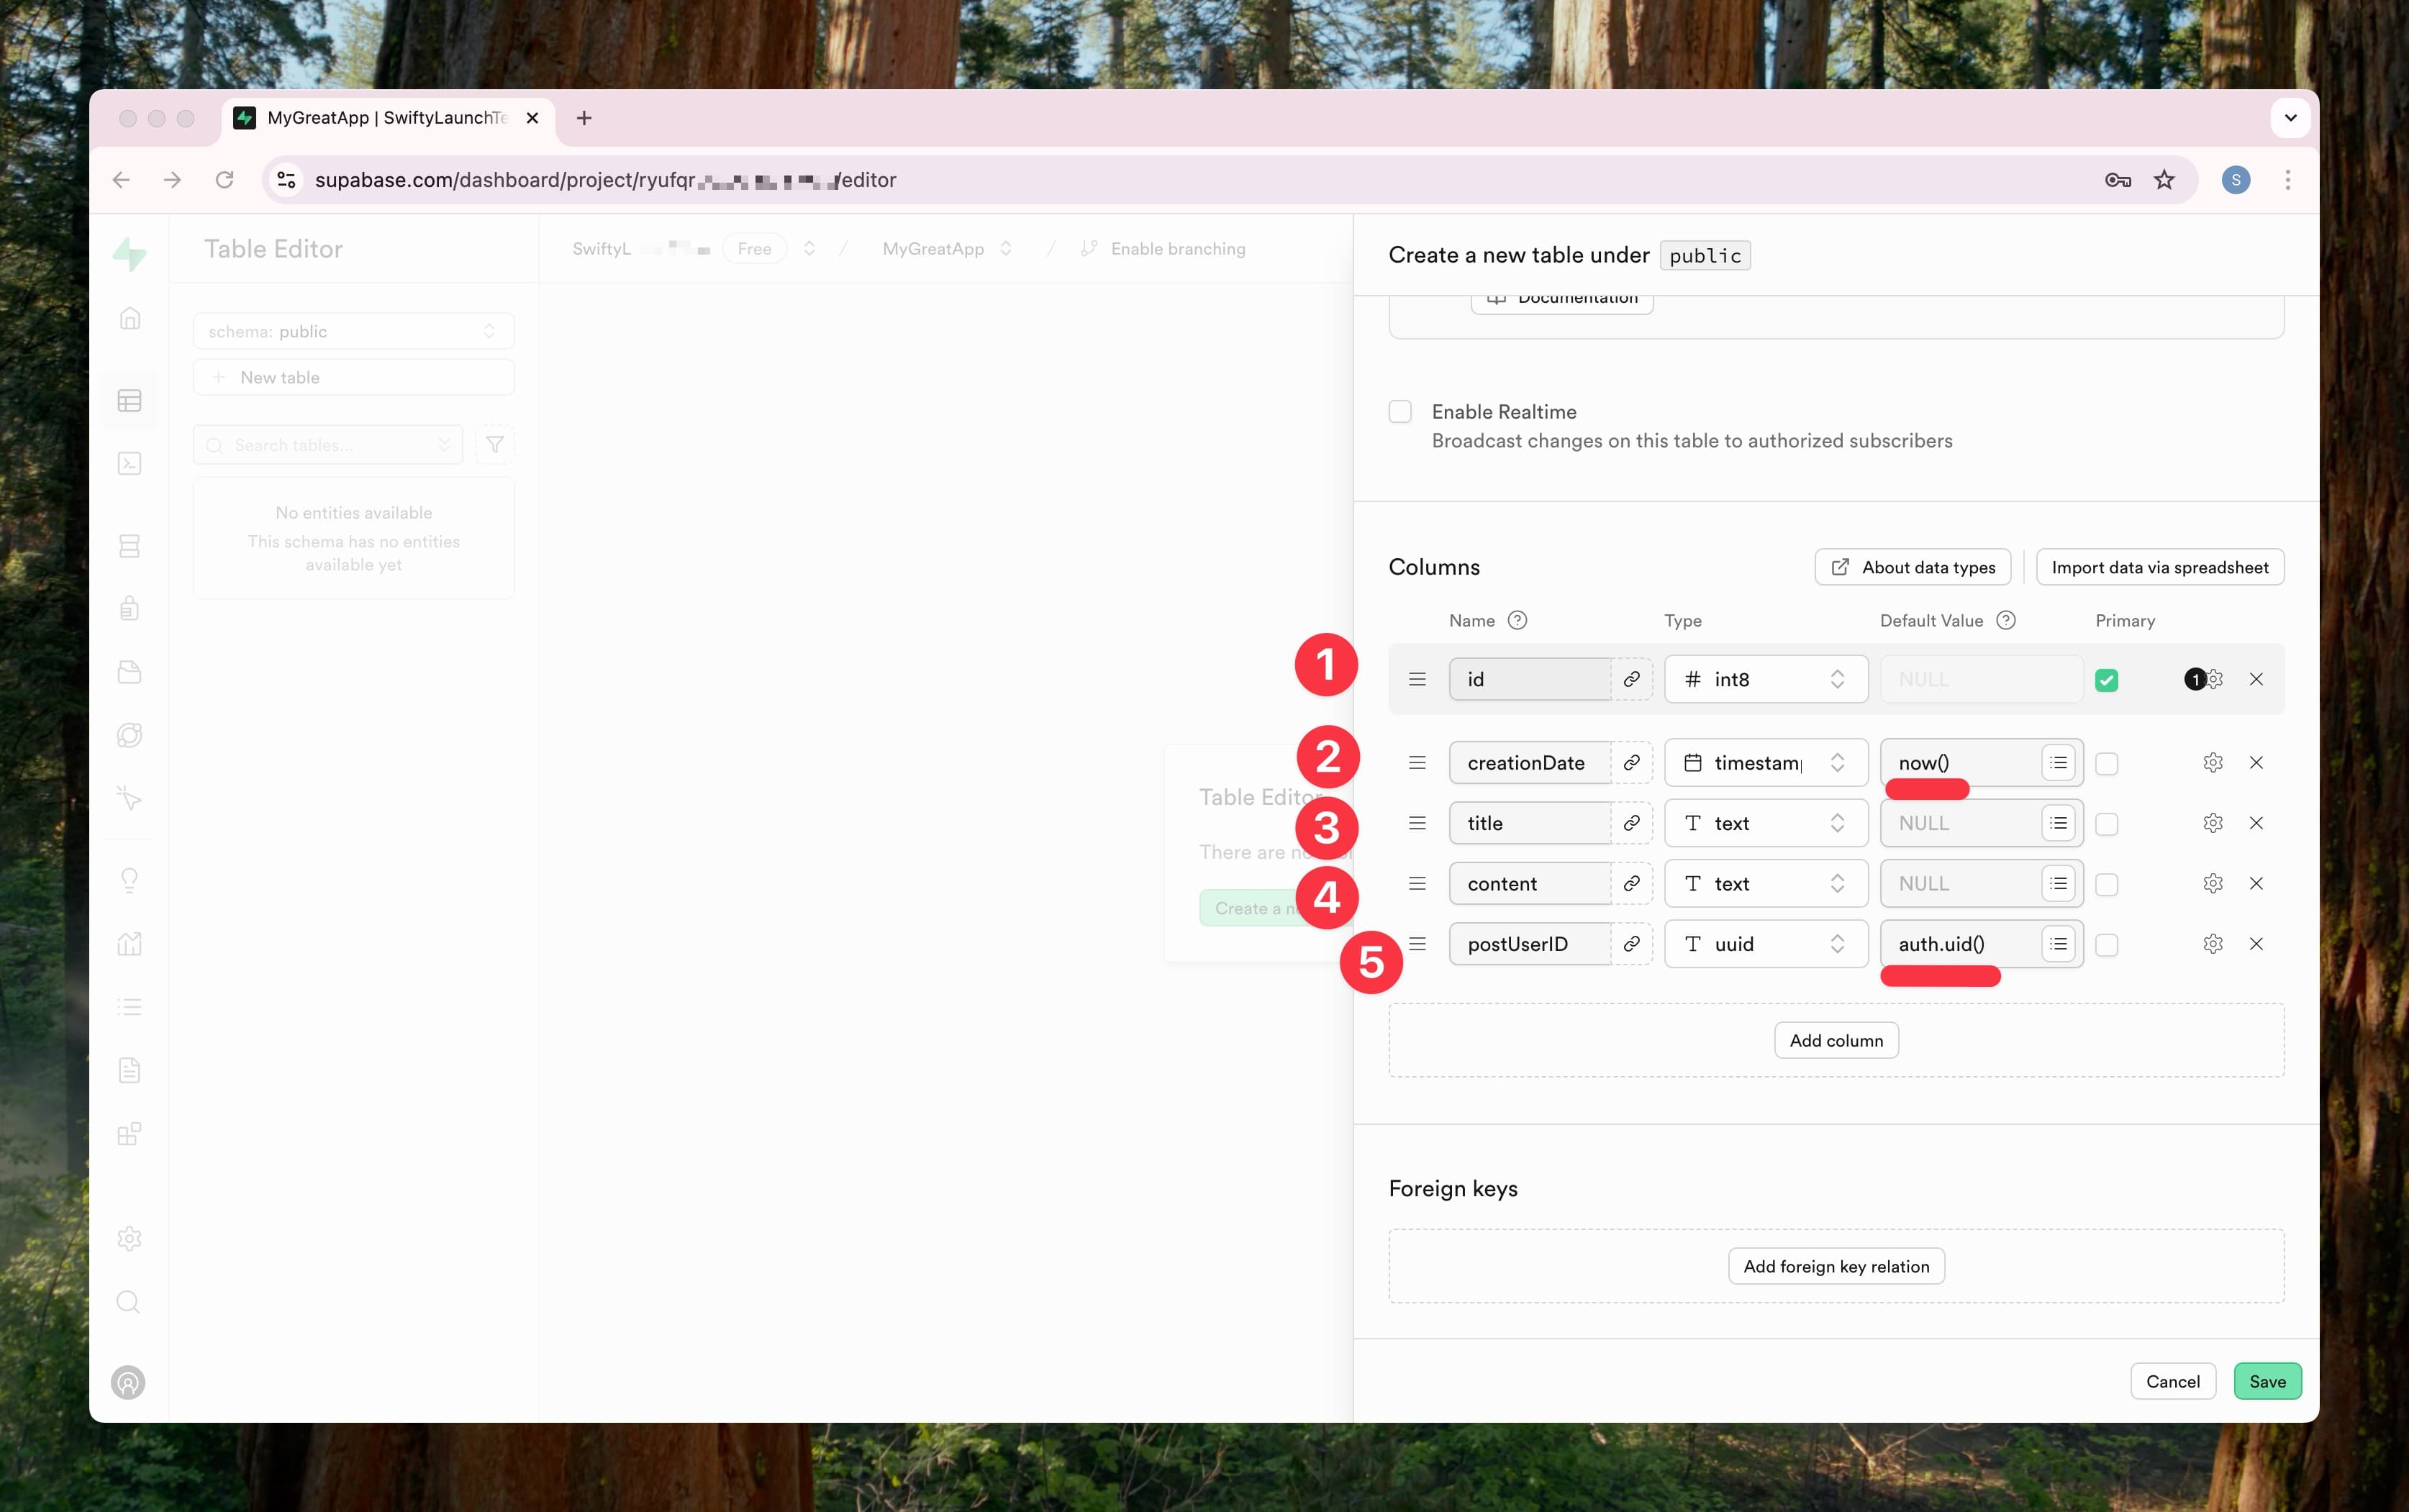Open uuid type dropdown for postUserID column
The height and width of the screenshot is (1512, 2409).
point(1766,944)
